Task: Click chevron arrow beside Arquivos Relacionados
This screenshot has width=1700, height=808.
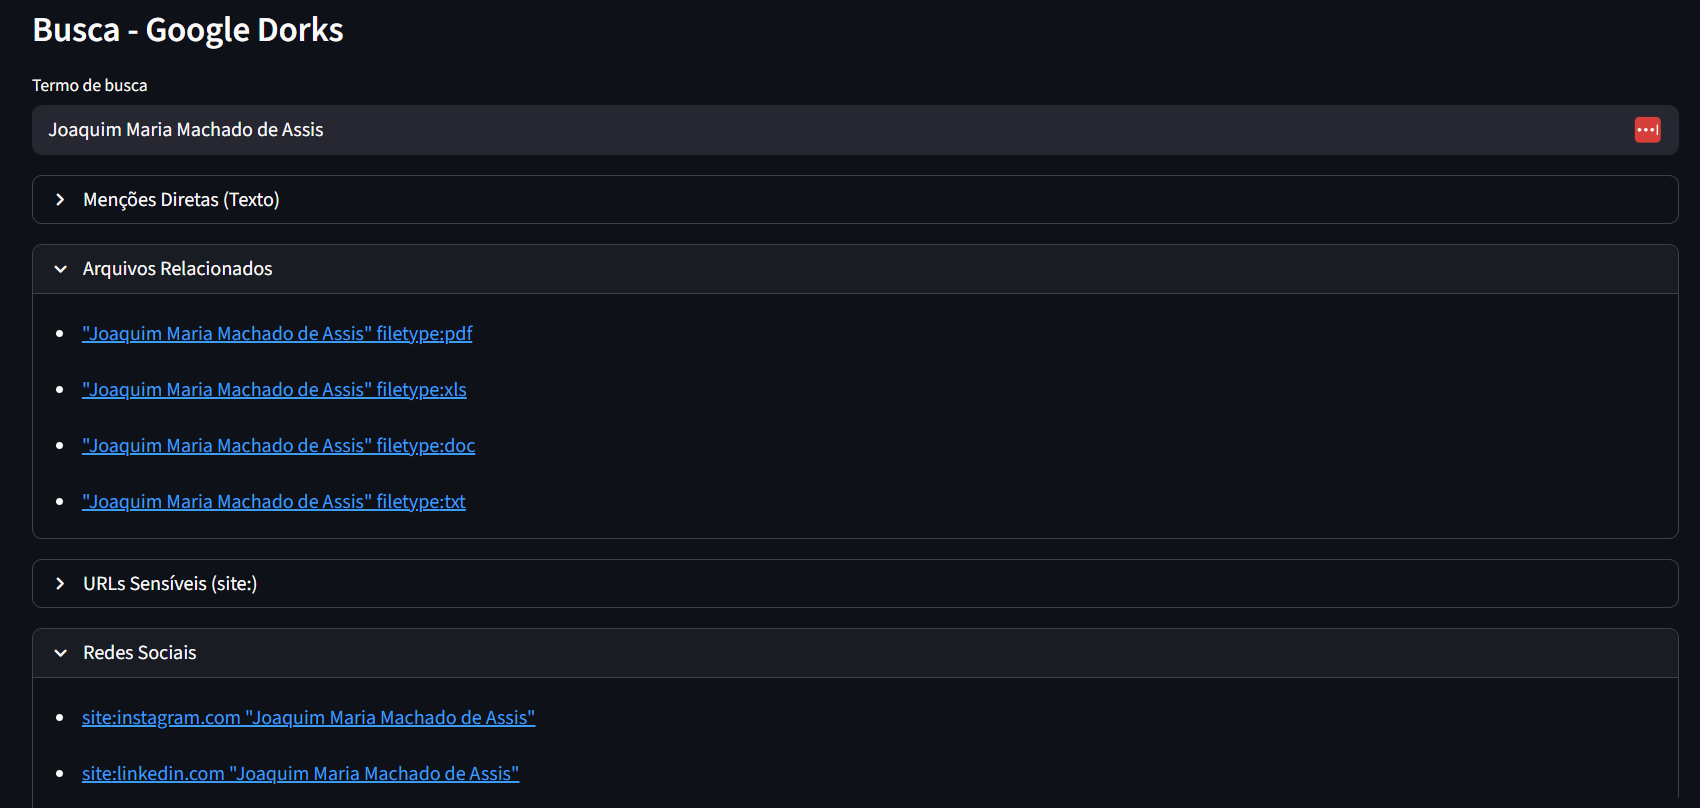Action: [61, 269]
